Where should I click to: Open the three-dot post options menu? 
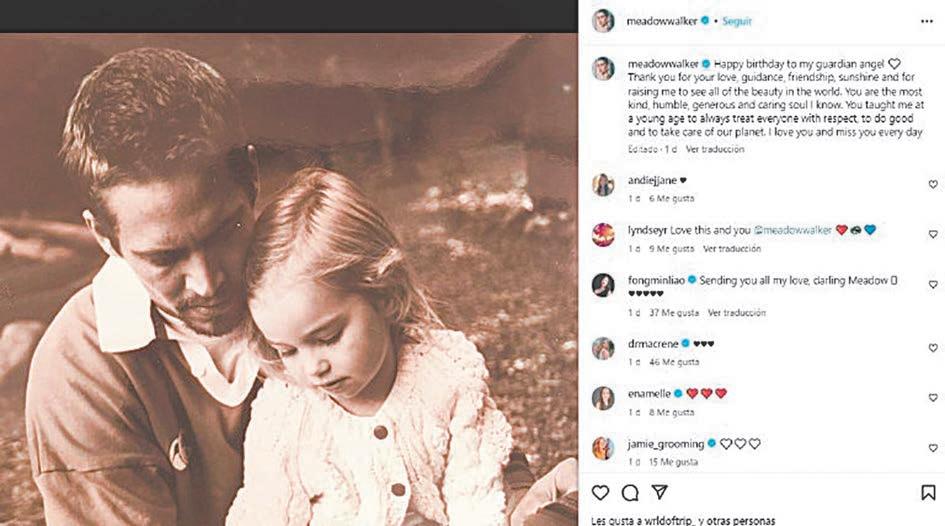(x=927, y=20)
